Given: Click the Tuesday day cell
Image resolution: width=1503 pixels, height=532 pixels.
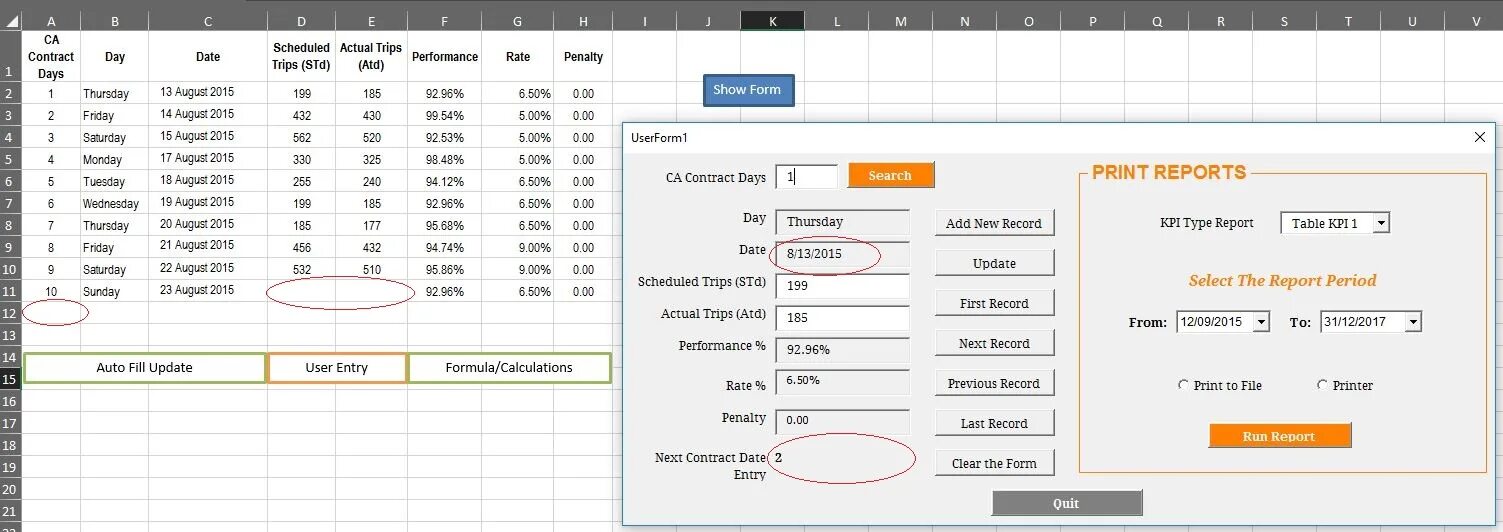Looking at the screenshot, I should coord(115,181).
